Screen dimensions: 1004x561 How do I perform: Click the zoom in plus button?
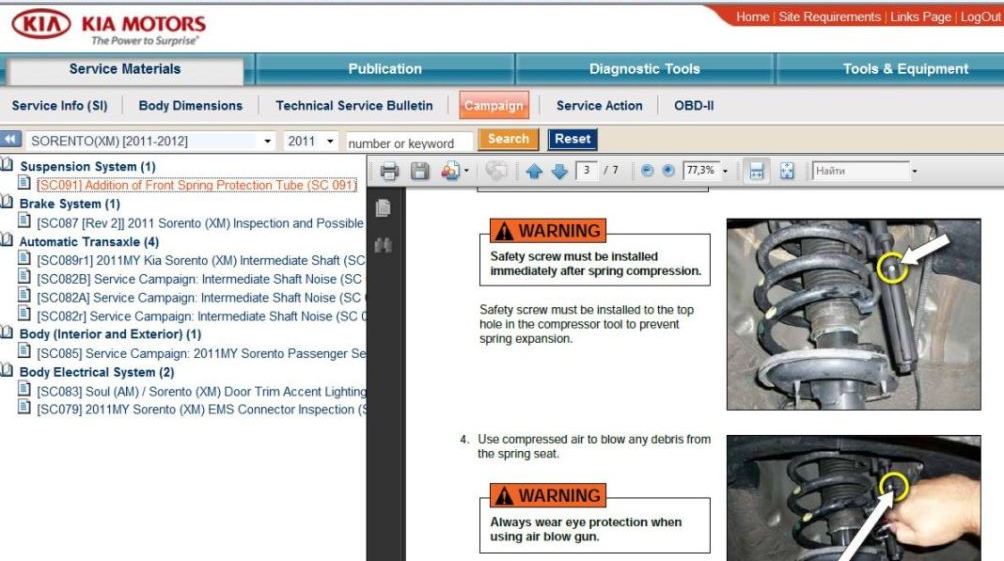(668, 171)
